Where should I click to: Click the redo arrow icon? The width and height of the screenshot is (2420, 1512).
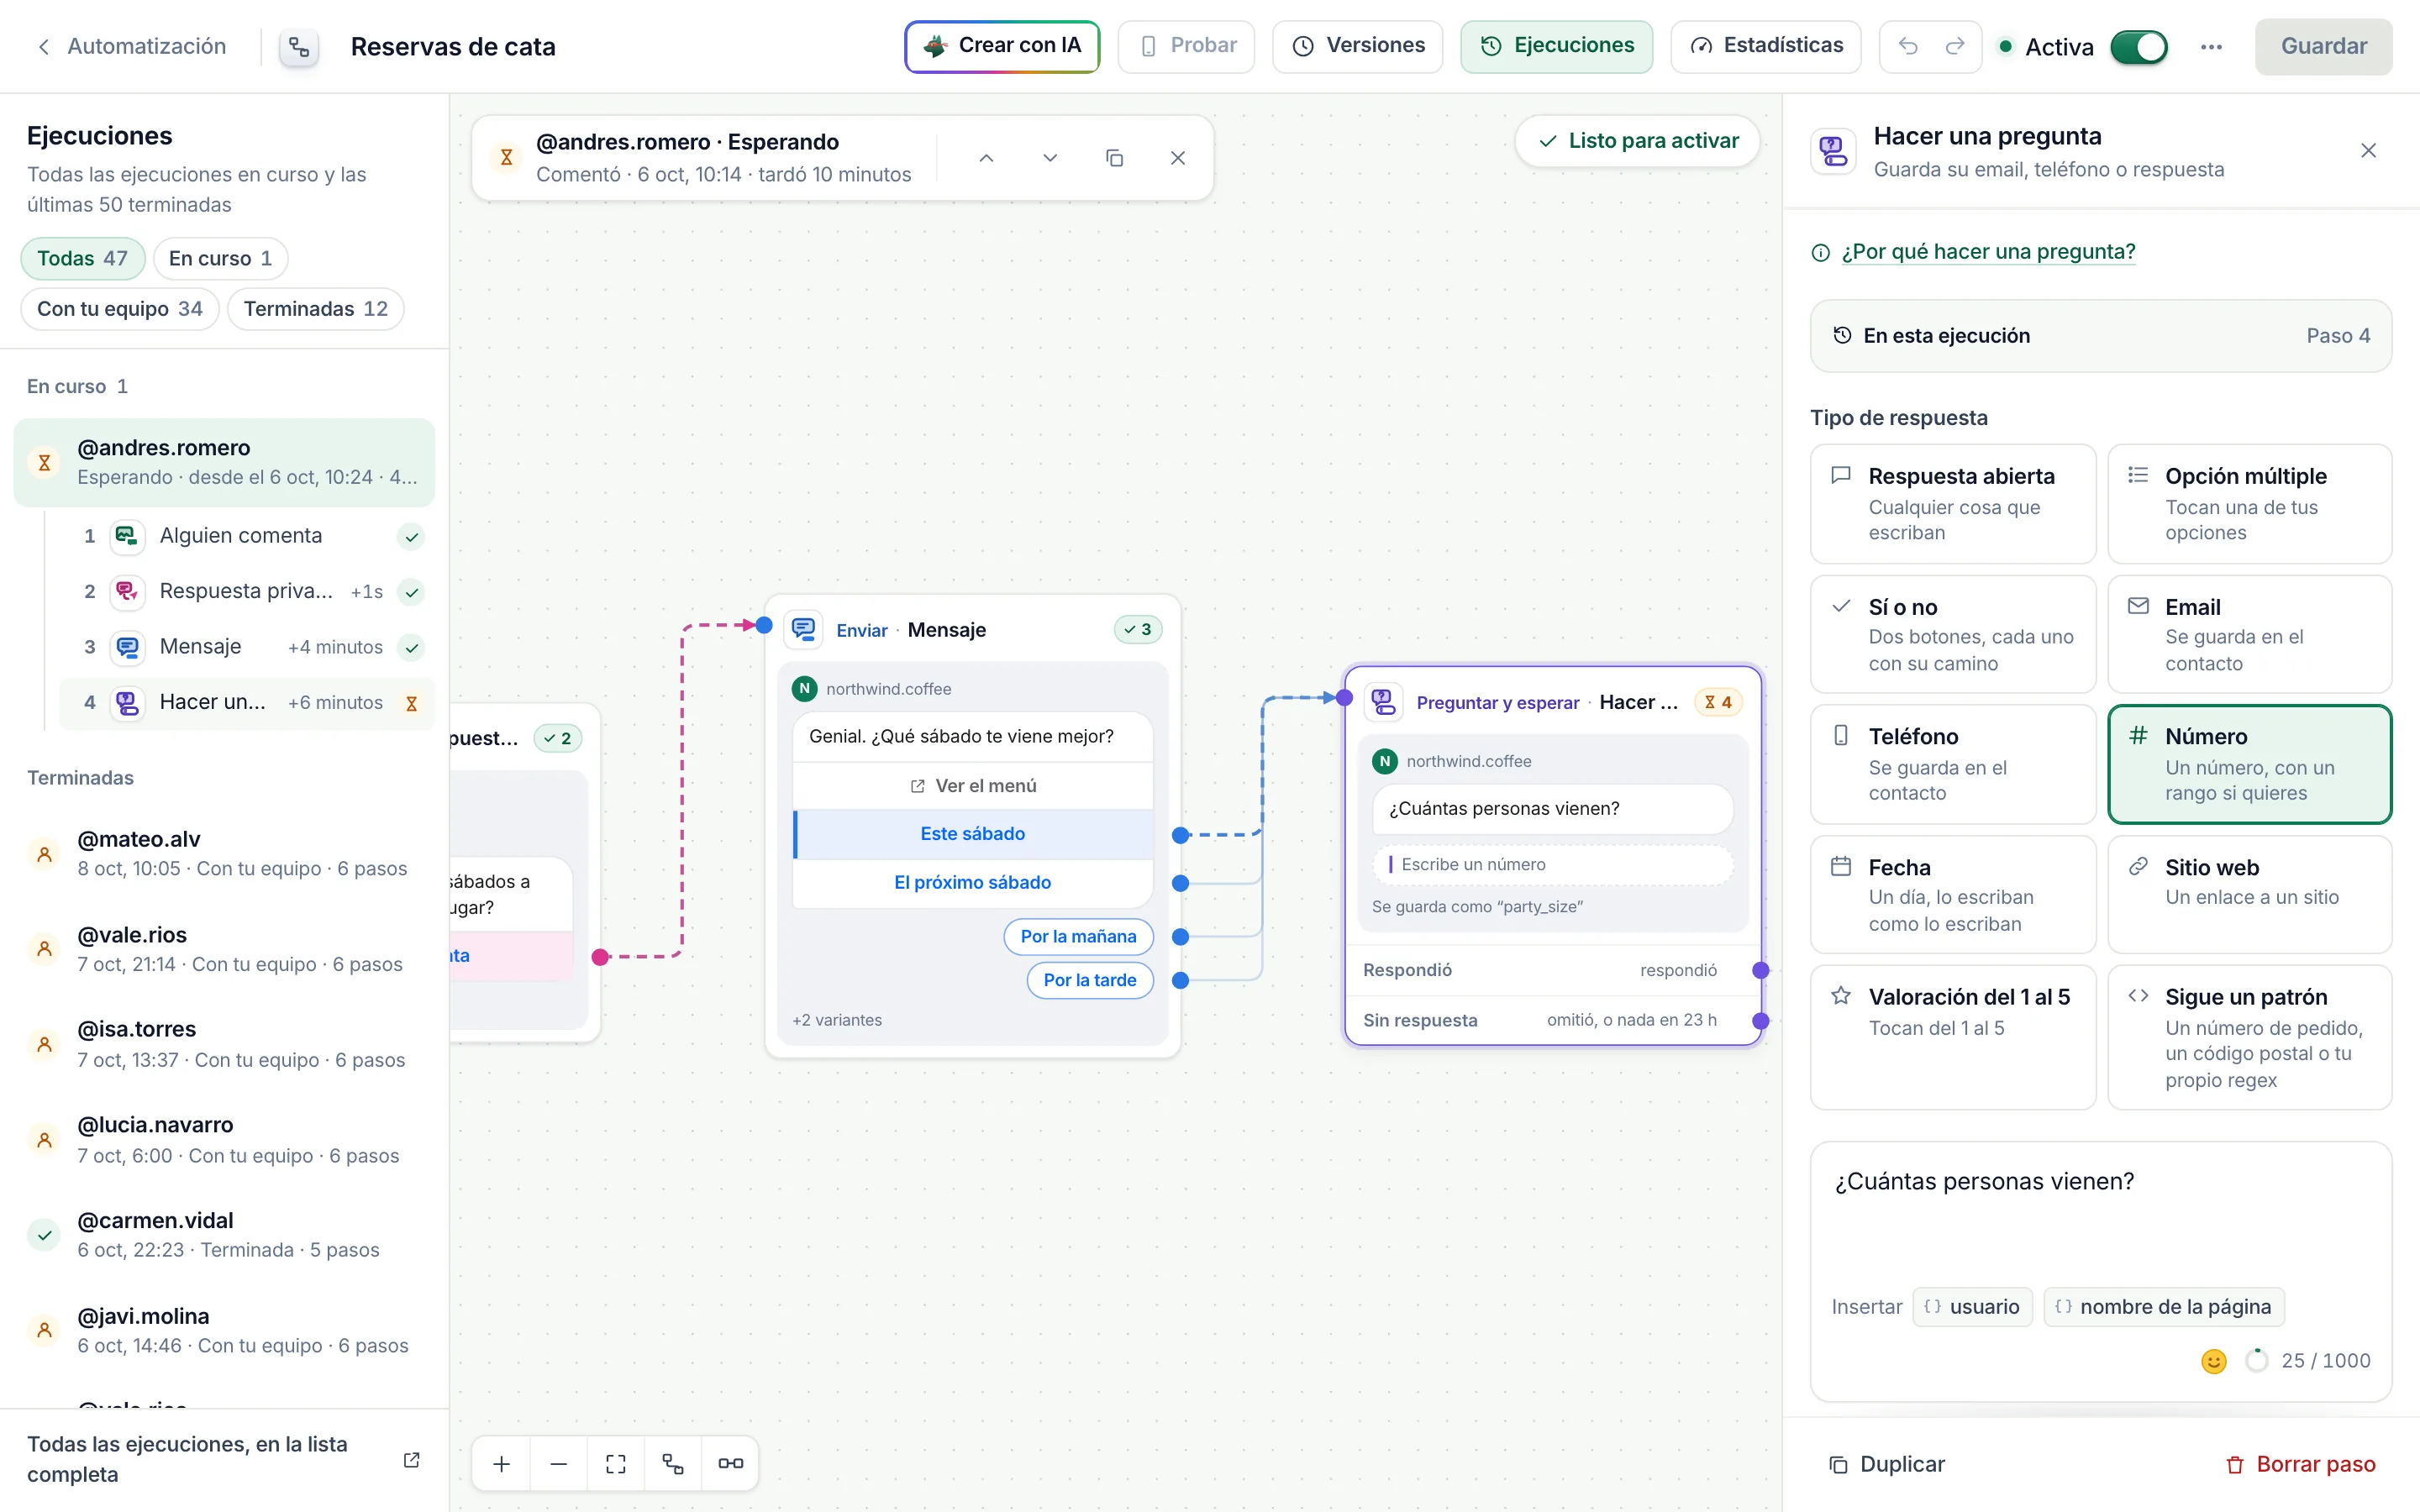[x=1954, y=46]
